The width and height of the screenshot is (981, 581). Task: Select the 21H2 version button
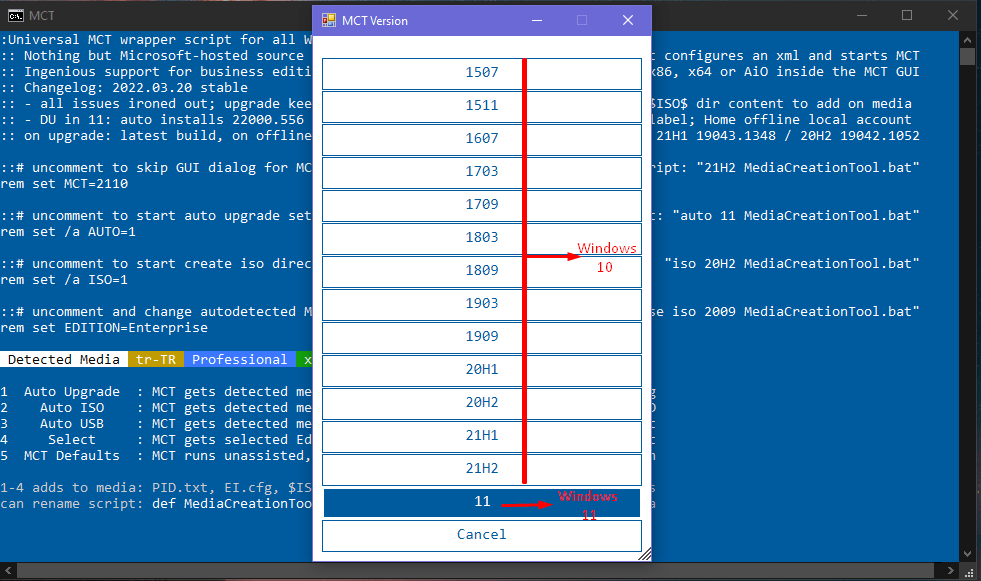(x=482, y=470)
